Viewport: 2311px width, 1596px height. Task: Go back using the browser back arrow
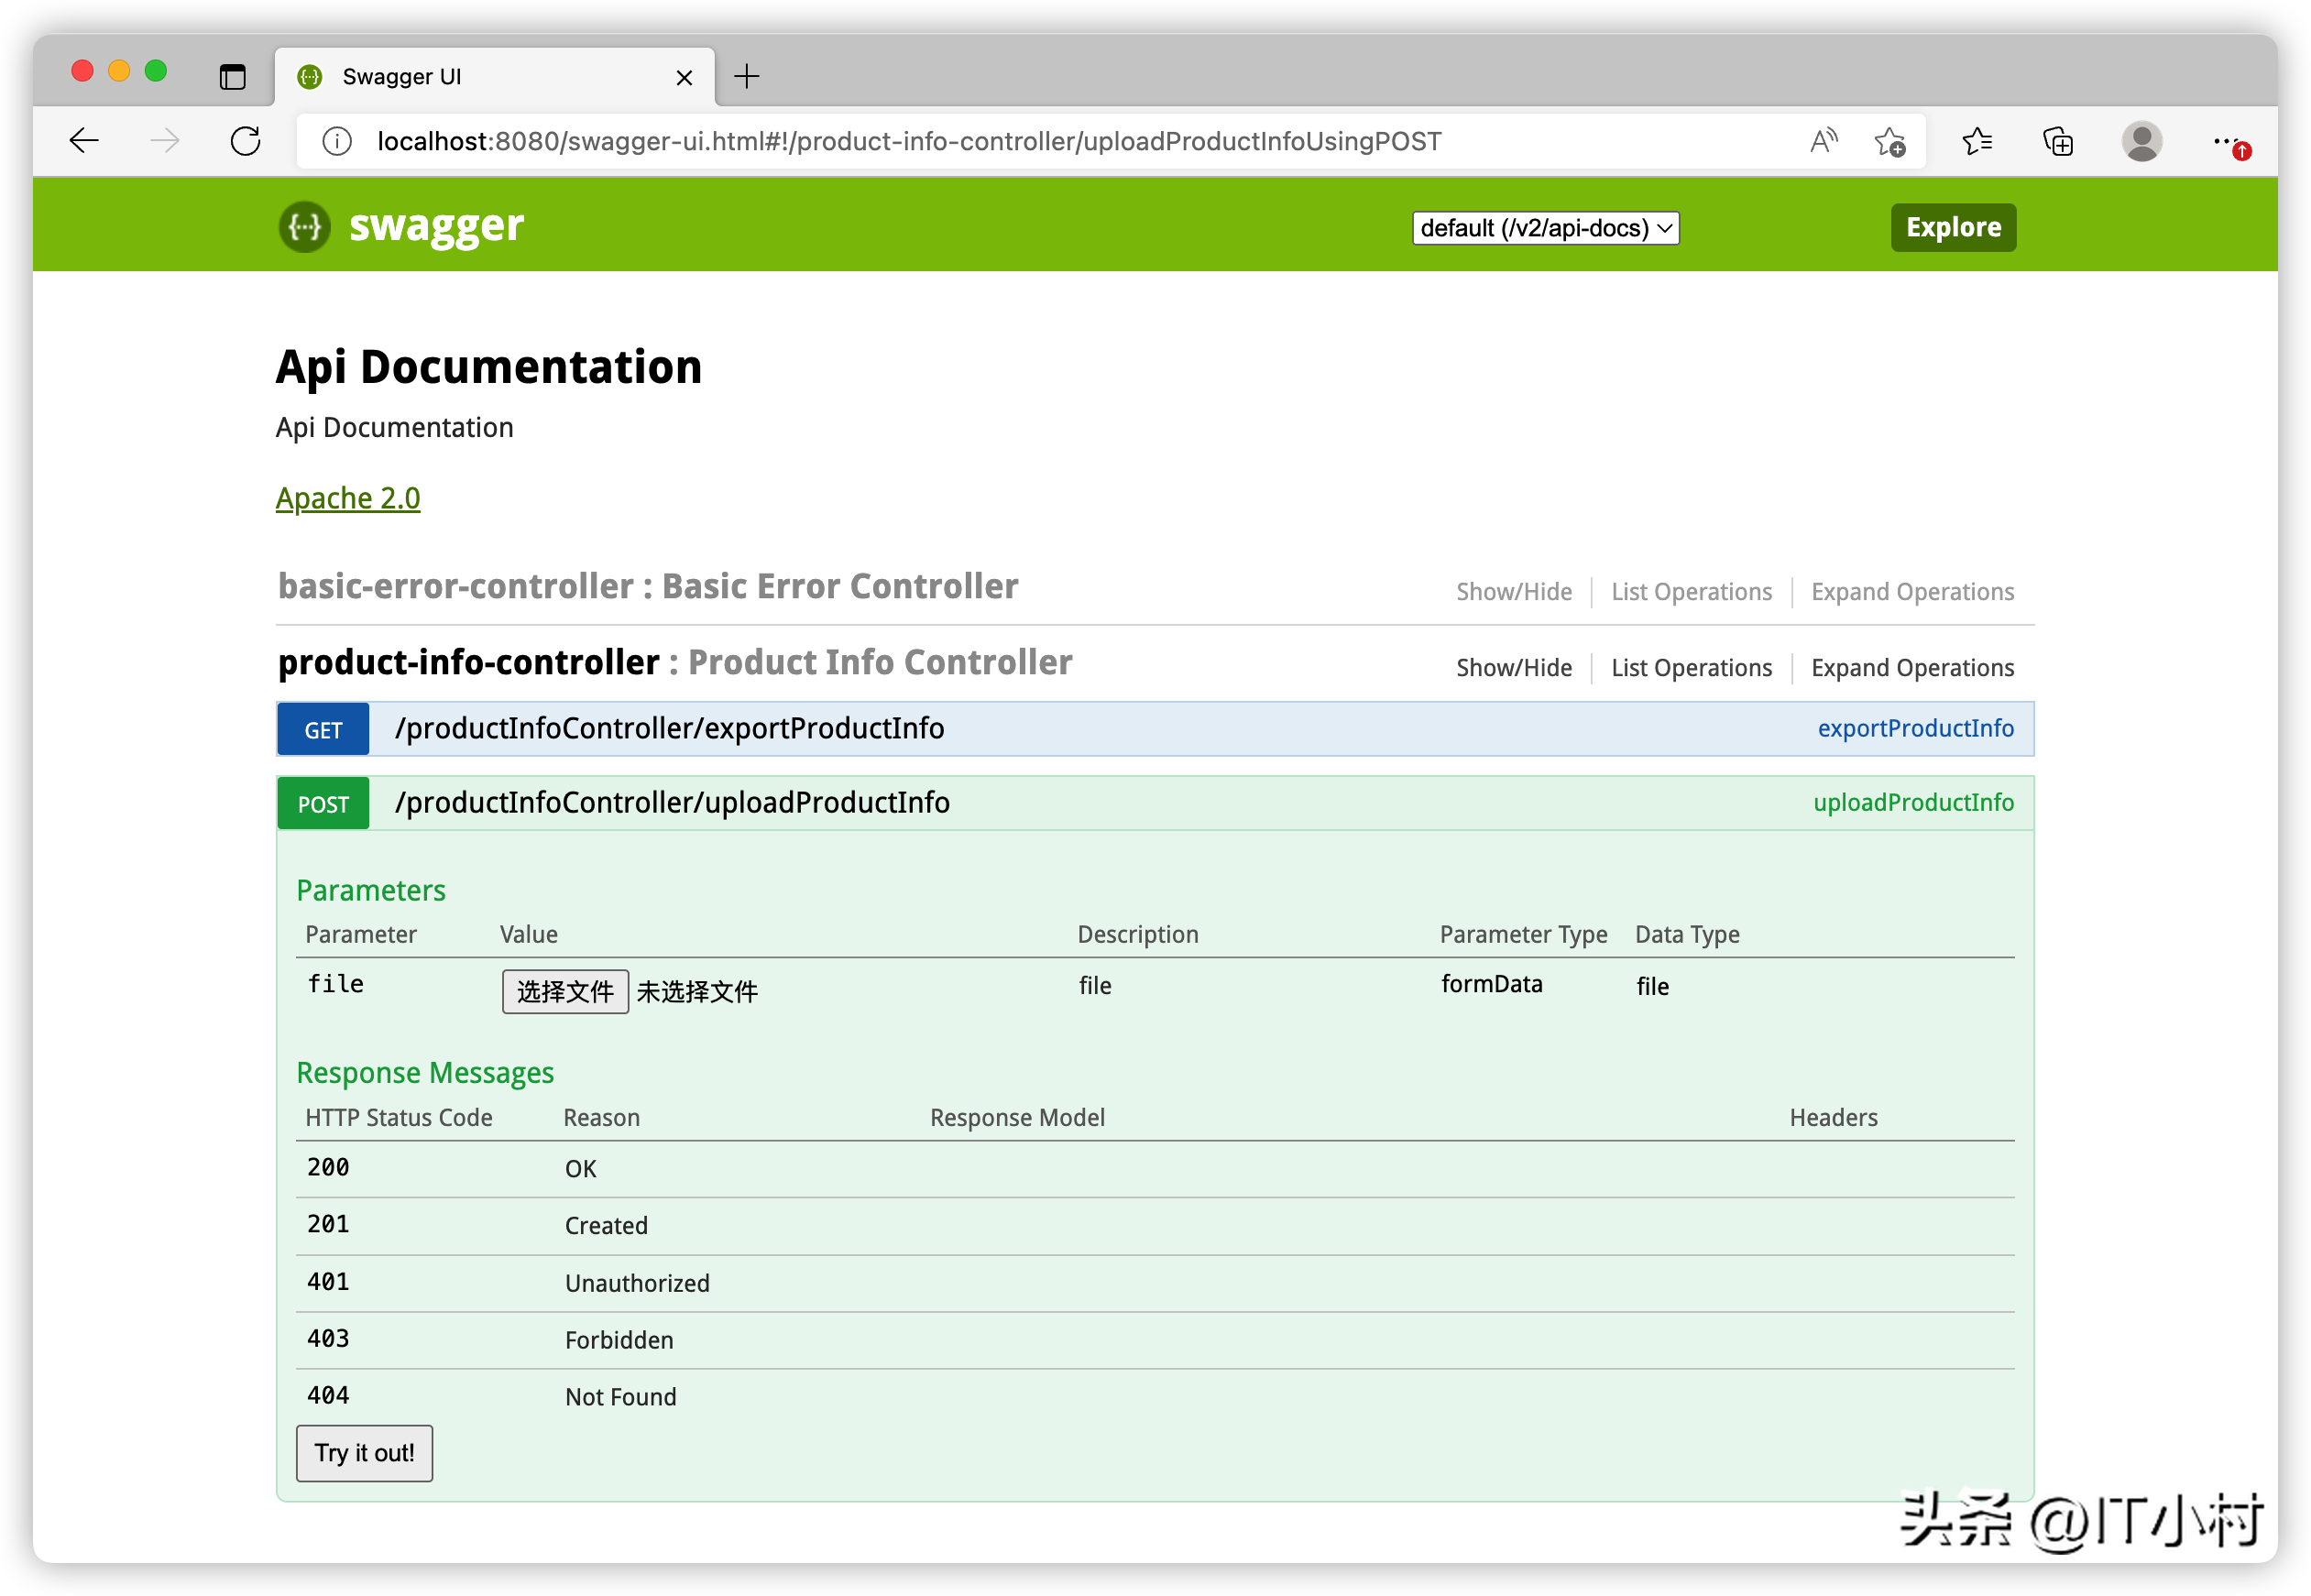tap(84, 141)
